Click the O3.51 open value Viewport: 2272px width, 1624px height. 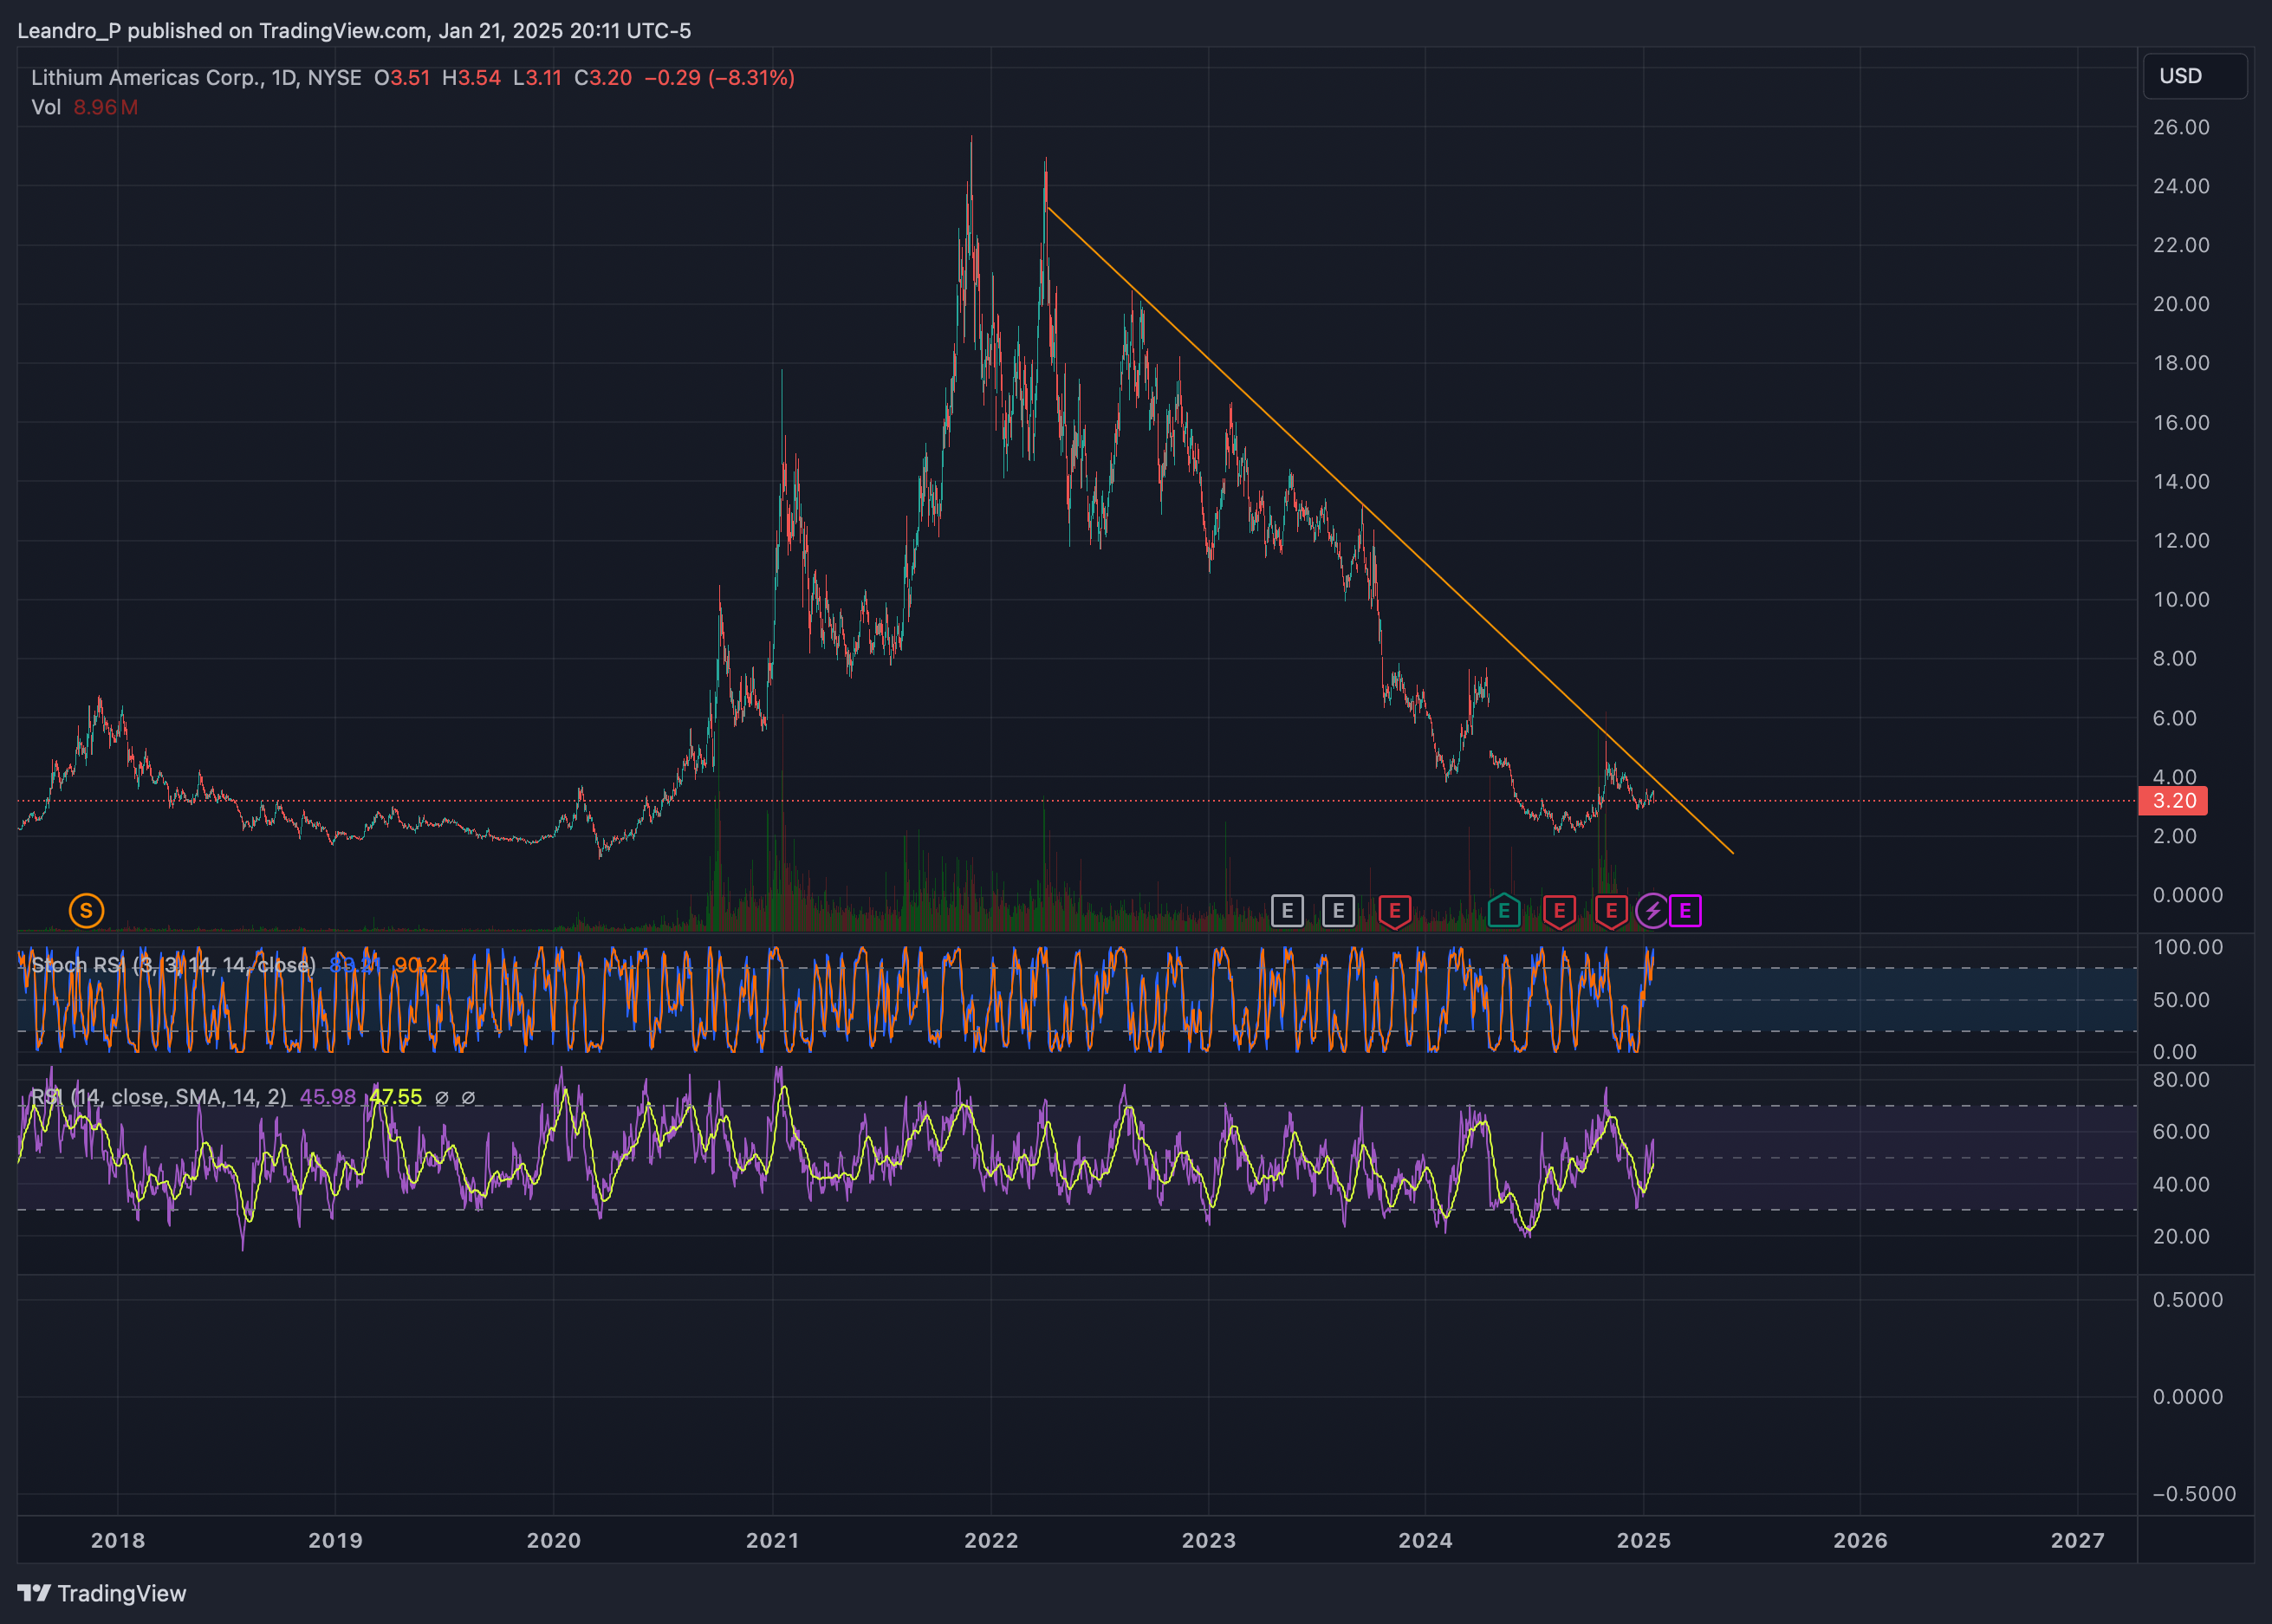tap(402, 77)
